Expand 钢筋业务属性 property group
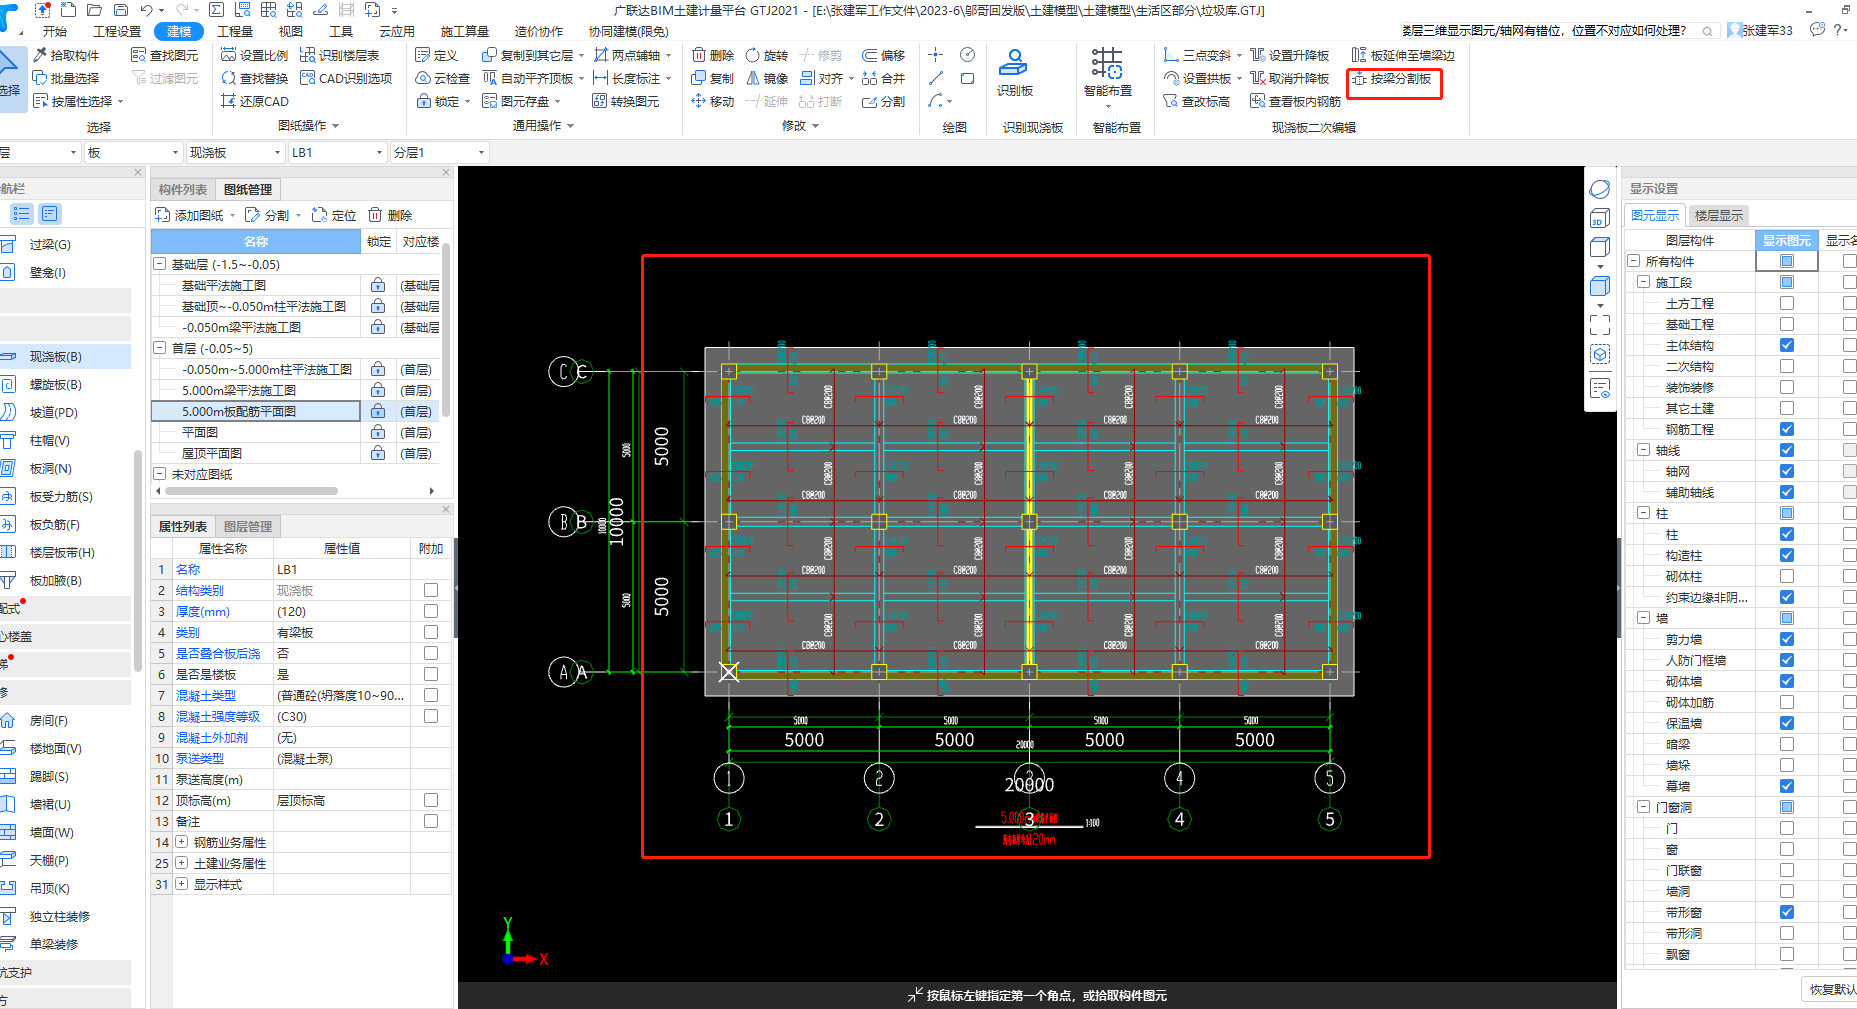Viewport: 1857px width, 1009px height. click(182, 842)
